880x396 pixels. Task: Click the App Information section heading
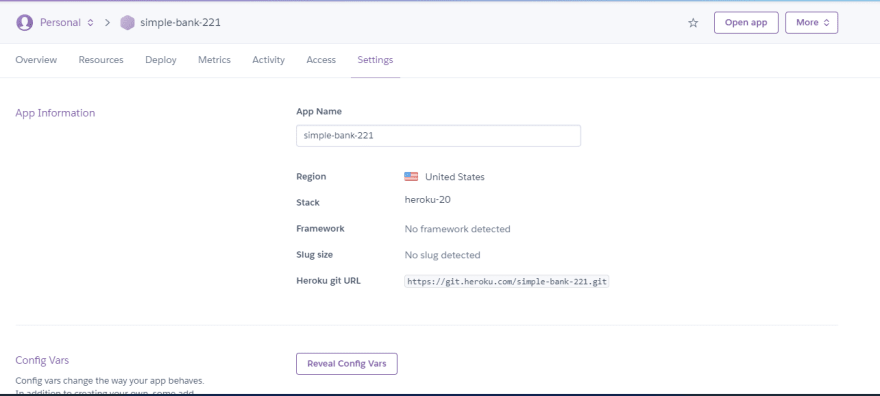click(x=55, y=113)
